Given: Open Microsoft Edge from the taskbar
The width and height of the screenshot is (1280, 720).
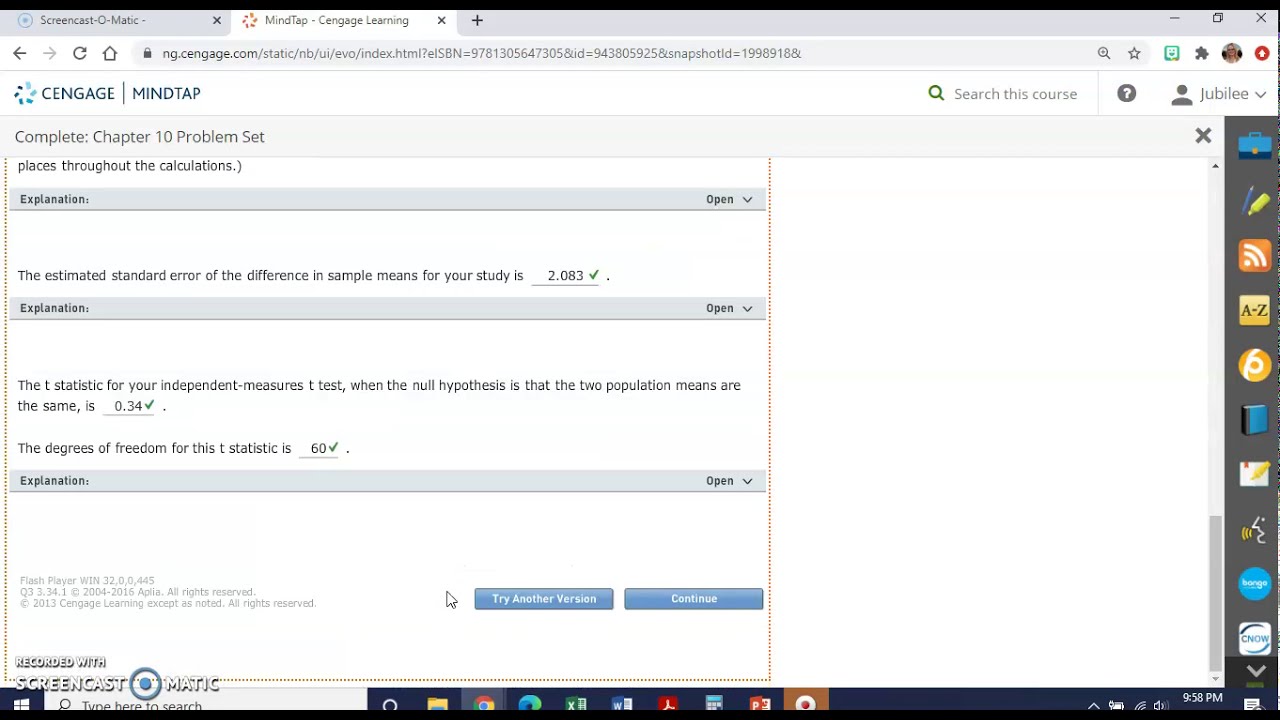Looking at the screenshot, I should pos(530,705).
